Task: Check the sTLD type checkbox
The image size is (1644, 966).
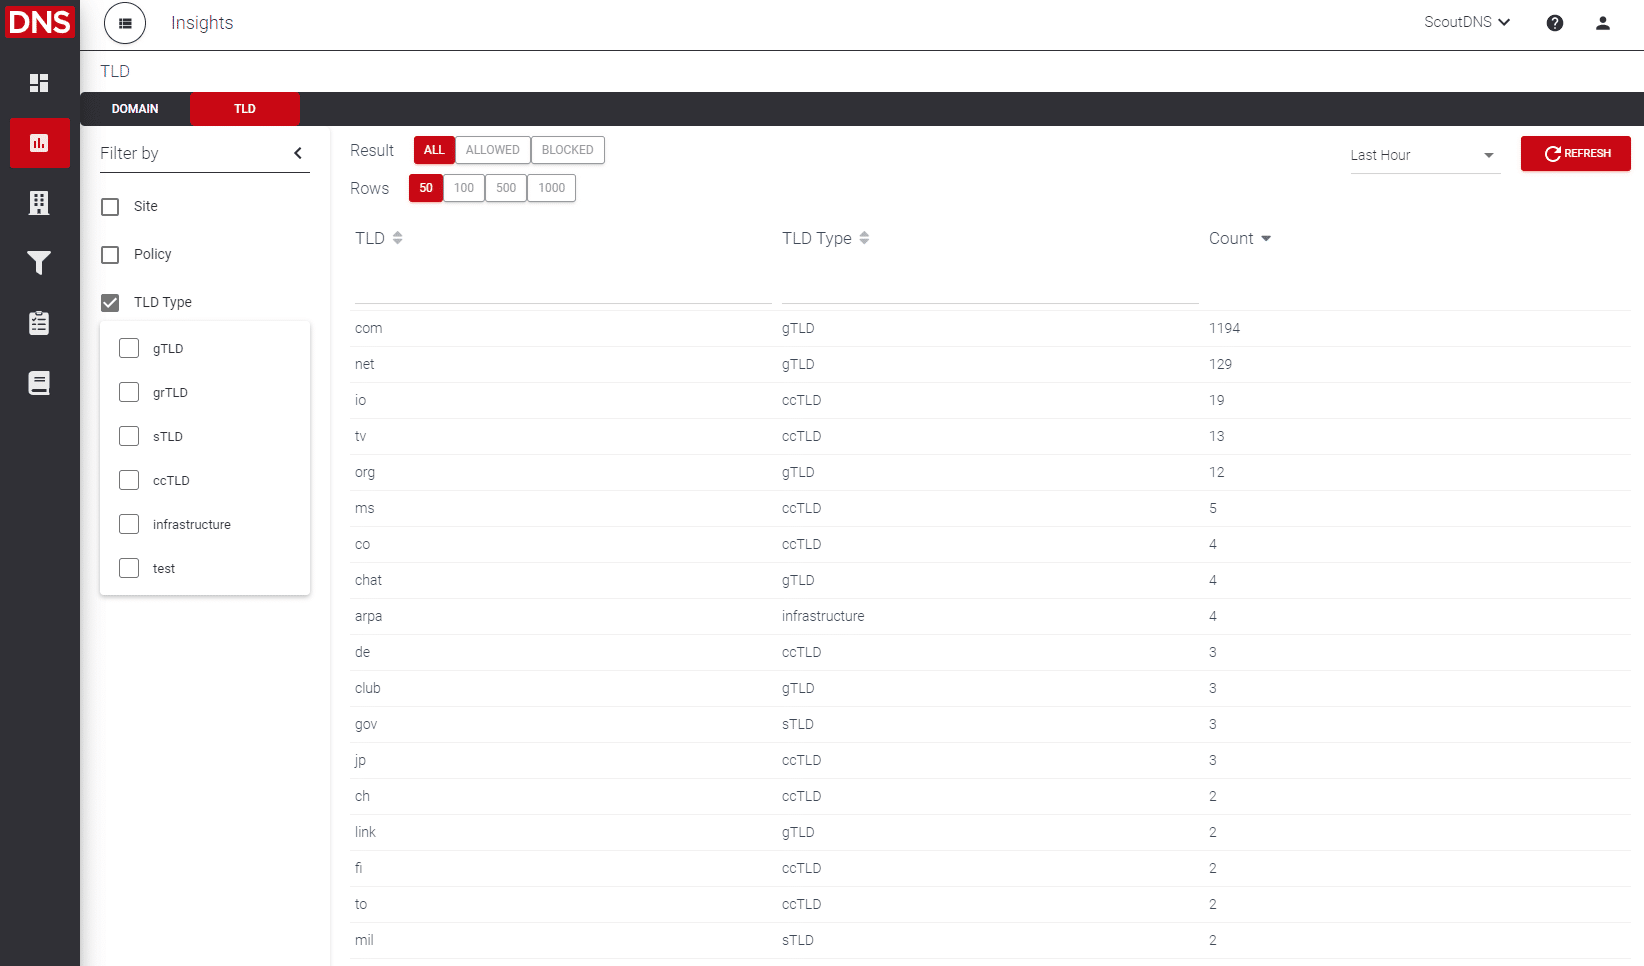Action: (129, 436)
